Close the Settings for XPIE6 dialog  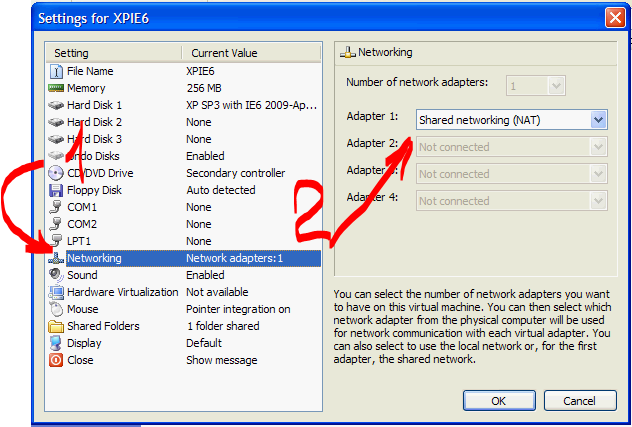(x=615, y=19)
